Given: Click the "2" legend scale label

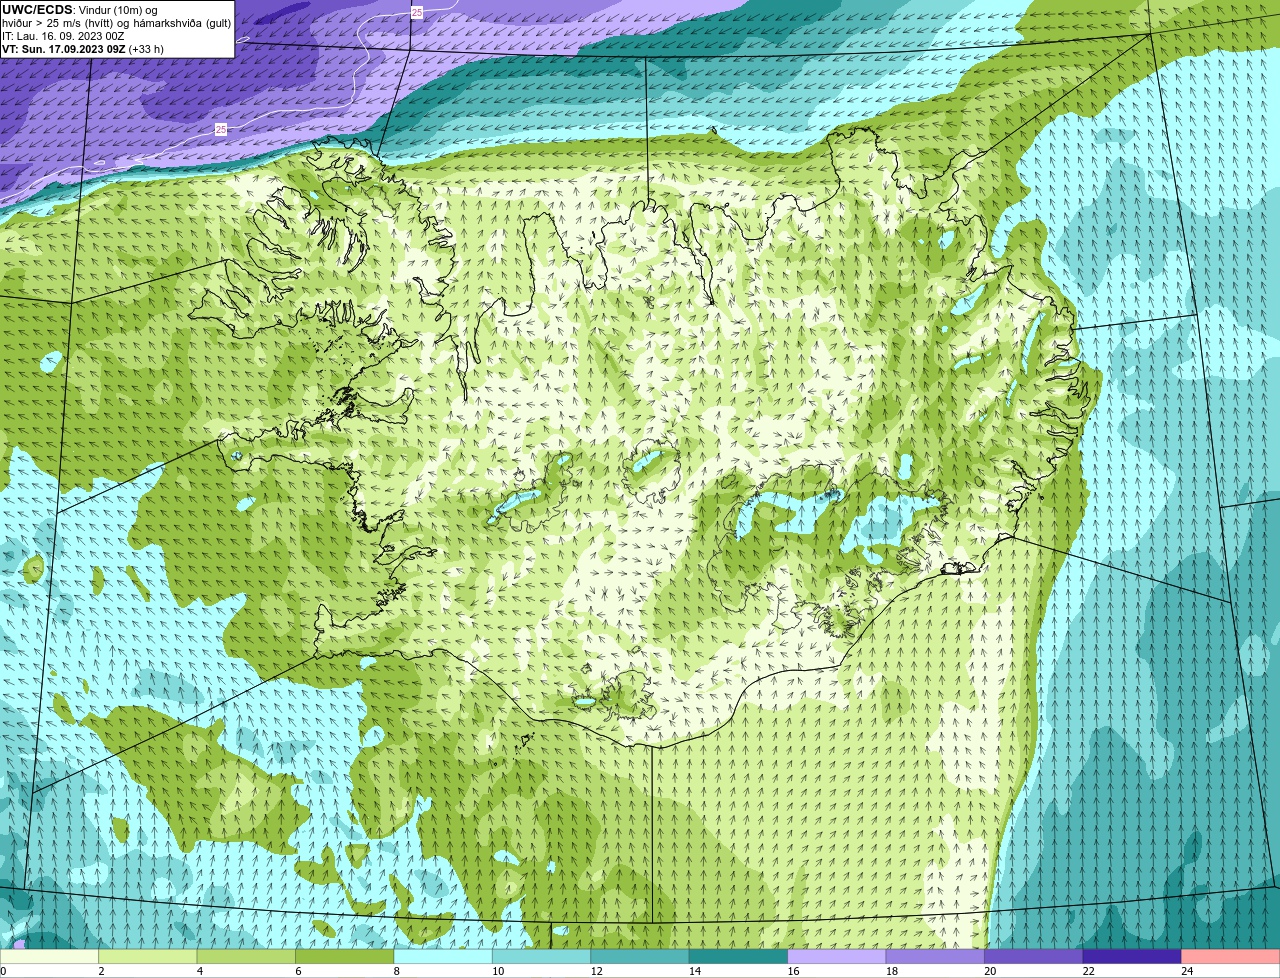Looking at the screenshot, I should point(101,971).
